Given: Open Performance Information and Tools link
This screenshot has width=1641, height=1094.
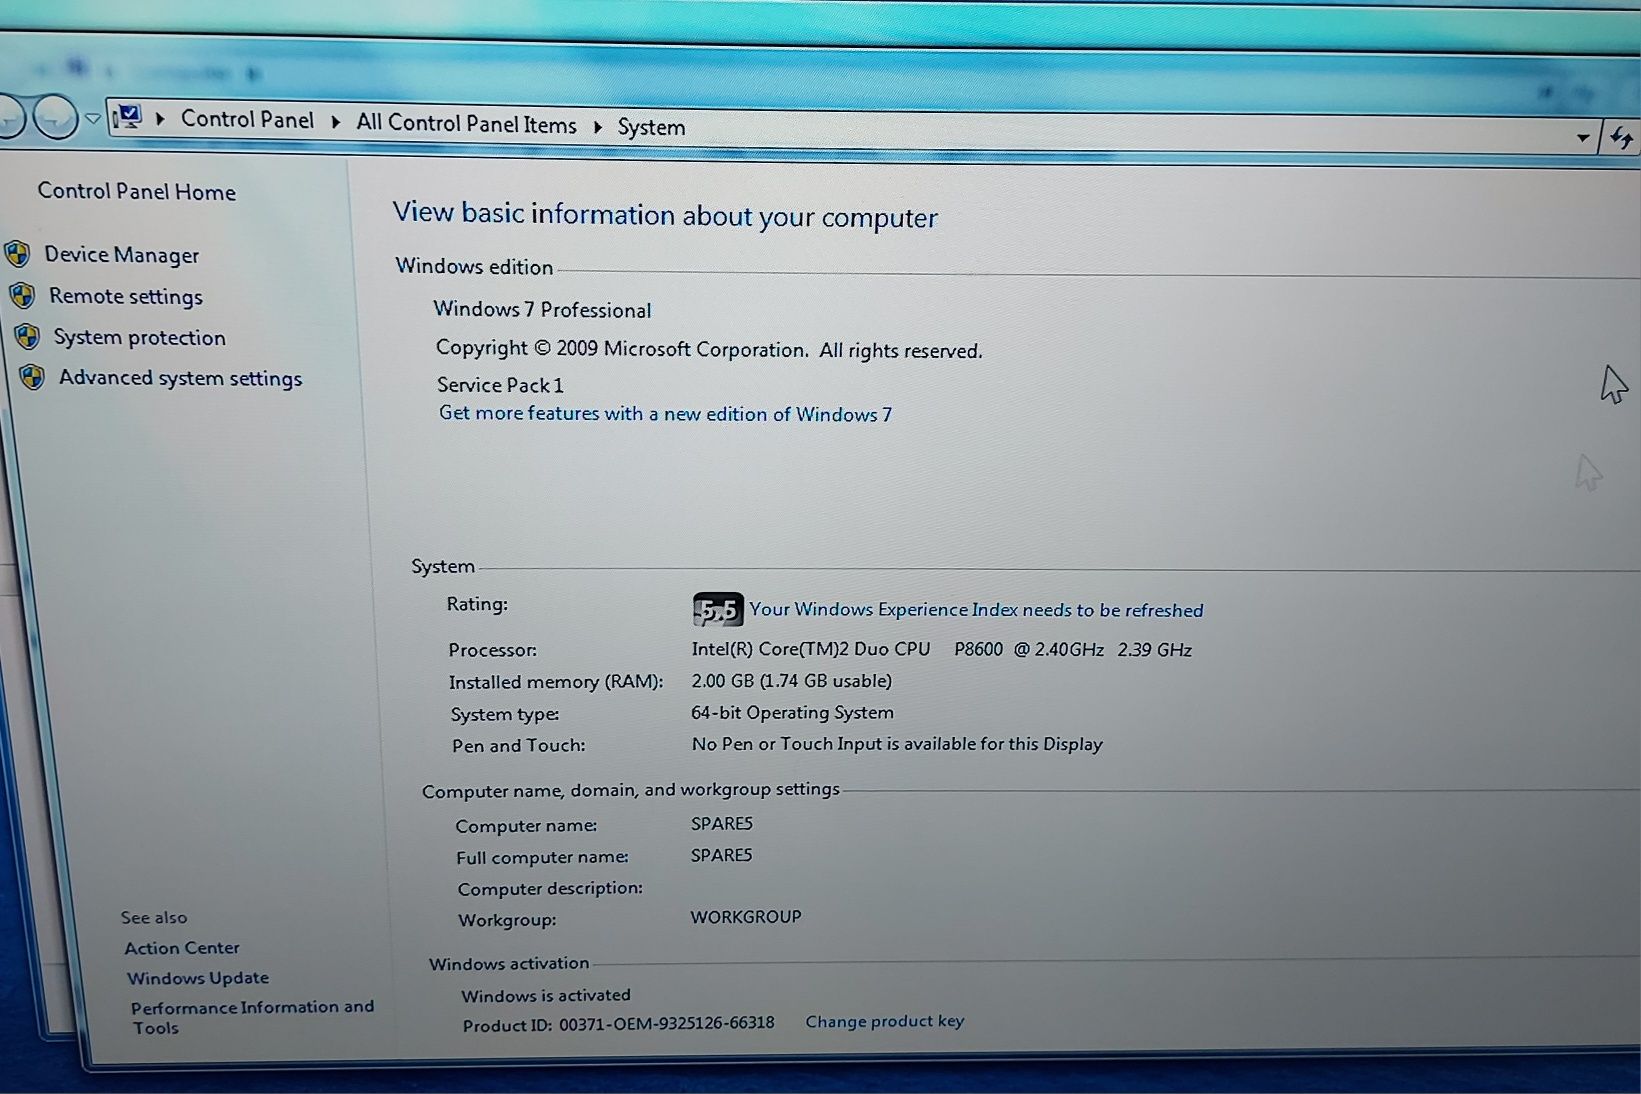Looking at the screenshot, I should 252,1017.
